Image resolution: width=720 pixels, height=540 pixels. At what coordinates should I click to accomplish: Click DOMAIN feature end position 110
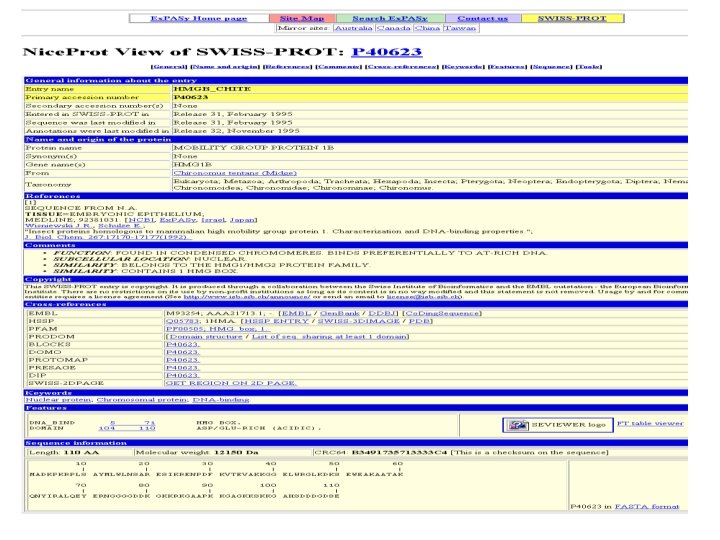point(147,428)
